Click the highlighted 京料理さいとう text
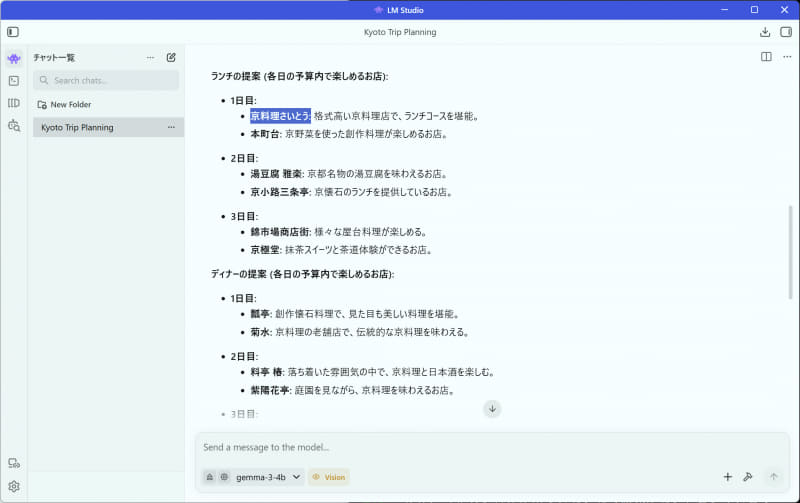 pos(280,116)
